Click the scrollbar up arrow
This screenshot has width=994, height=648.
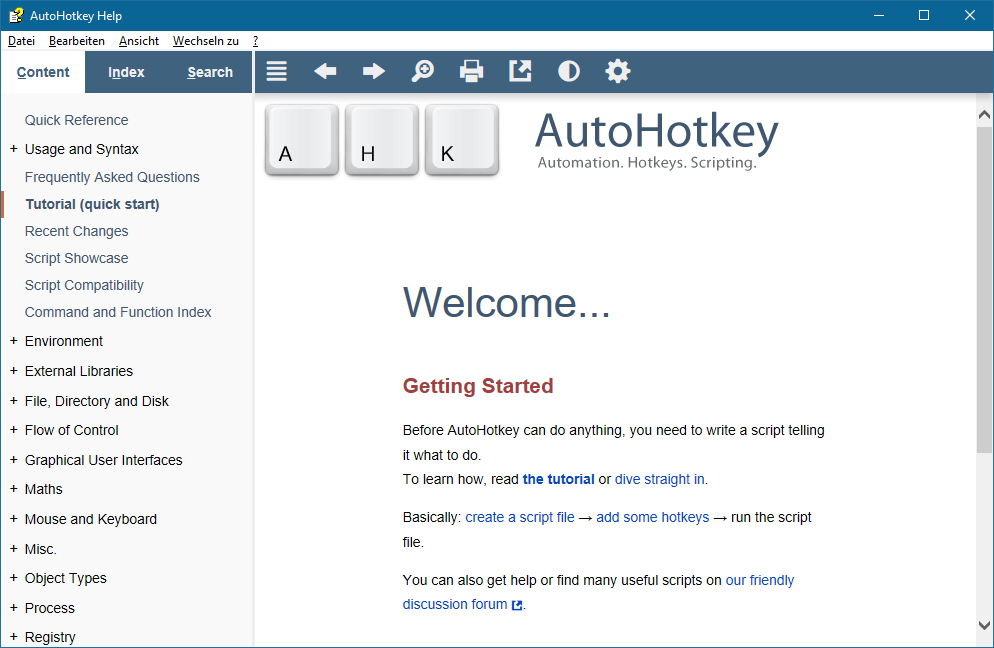(984, 115)
